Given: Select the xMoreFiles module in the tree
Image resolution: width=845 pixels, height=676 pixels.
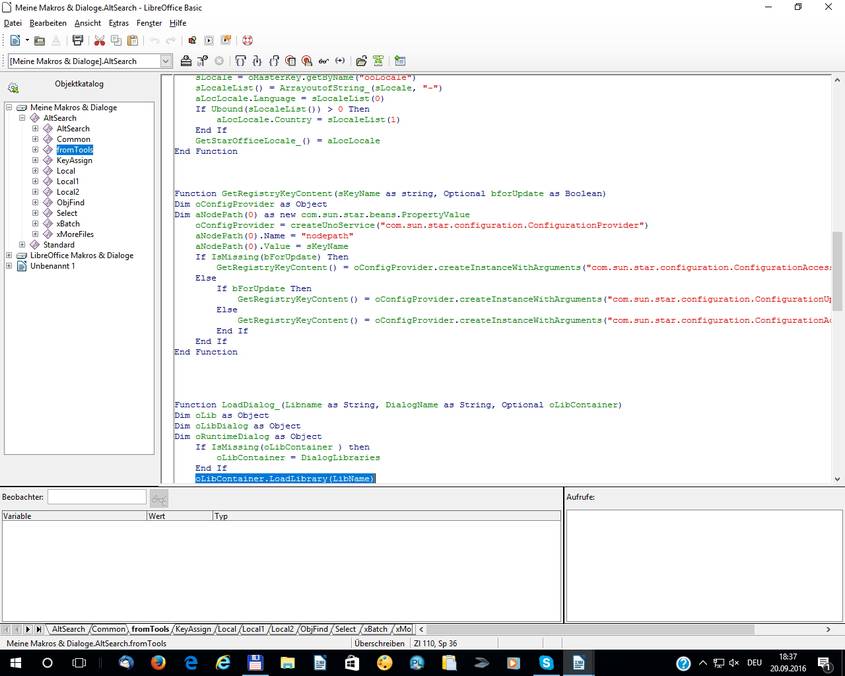Looking at the screenshot, I should point(75,234).
